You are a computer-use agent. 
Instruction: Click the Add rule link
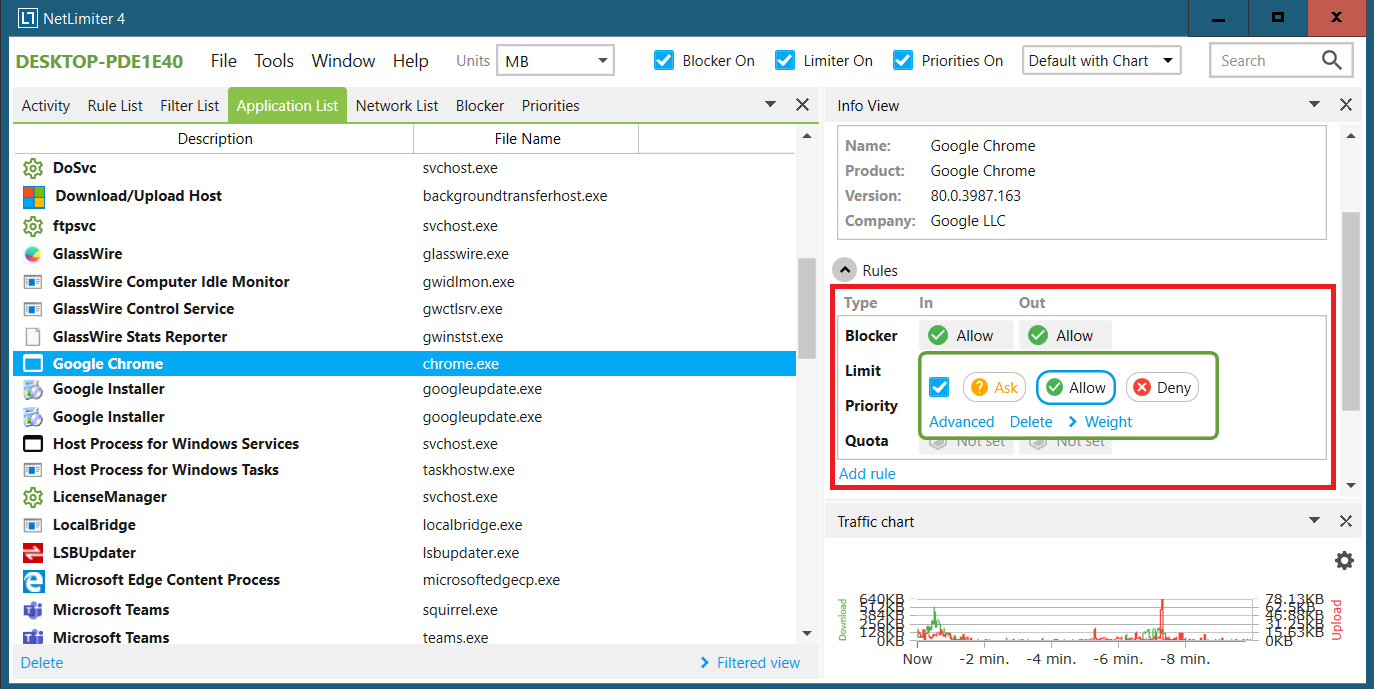point(867,474)
